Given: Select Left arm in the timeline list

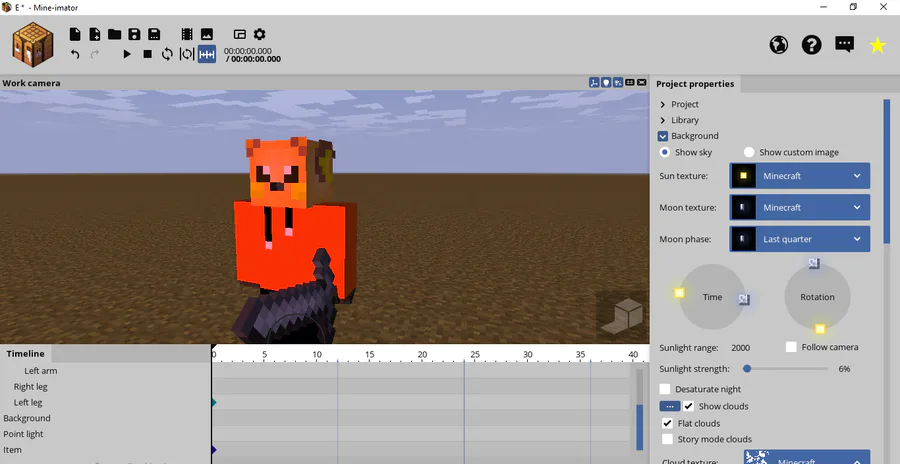Looking at the screenshot, I should click(x=41, y=371).
